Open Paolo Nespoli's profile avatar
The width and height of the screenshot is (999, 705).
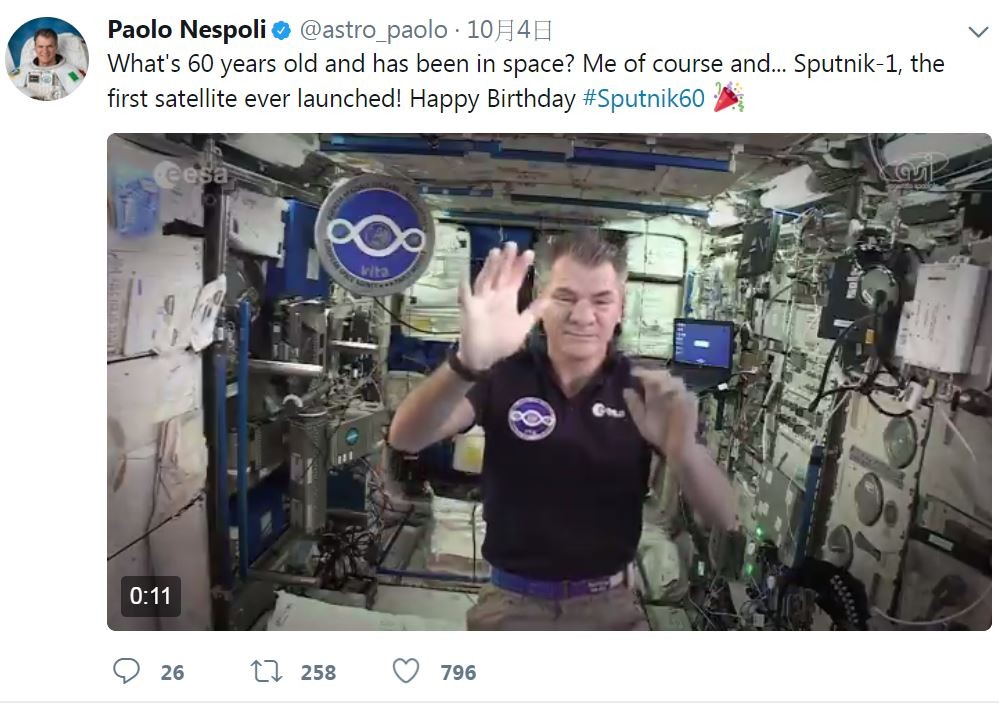pos(47,59)
